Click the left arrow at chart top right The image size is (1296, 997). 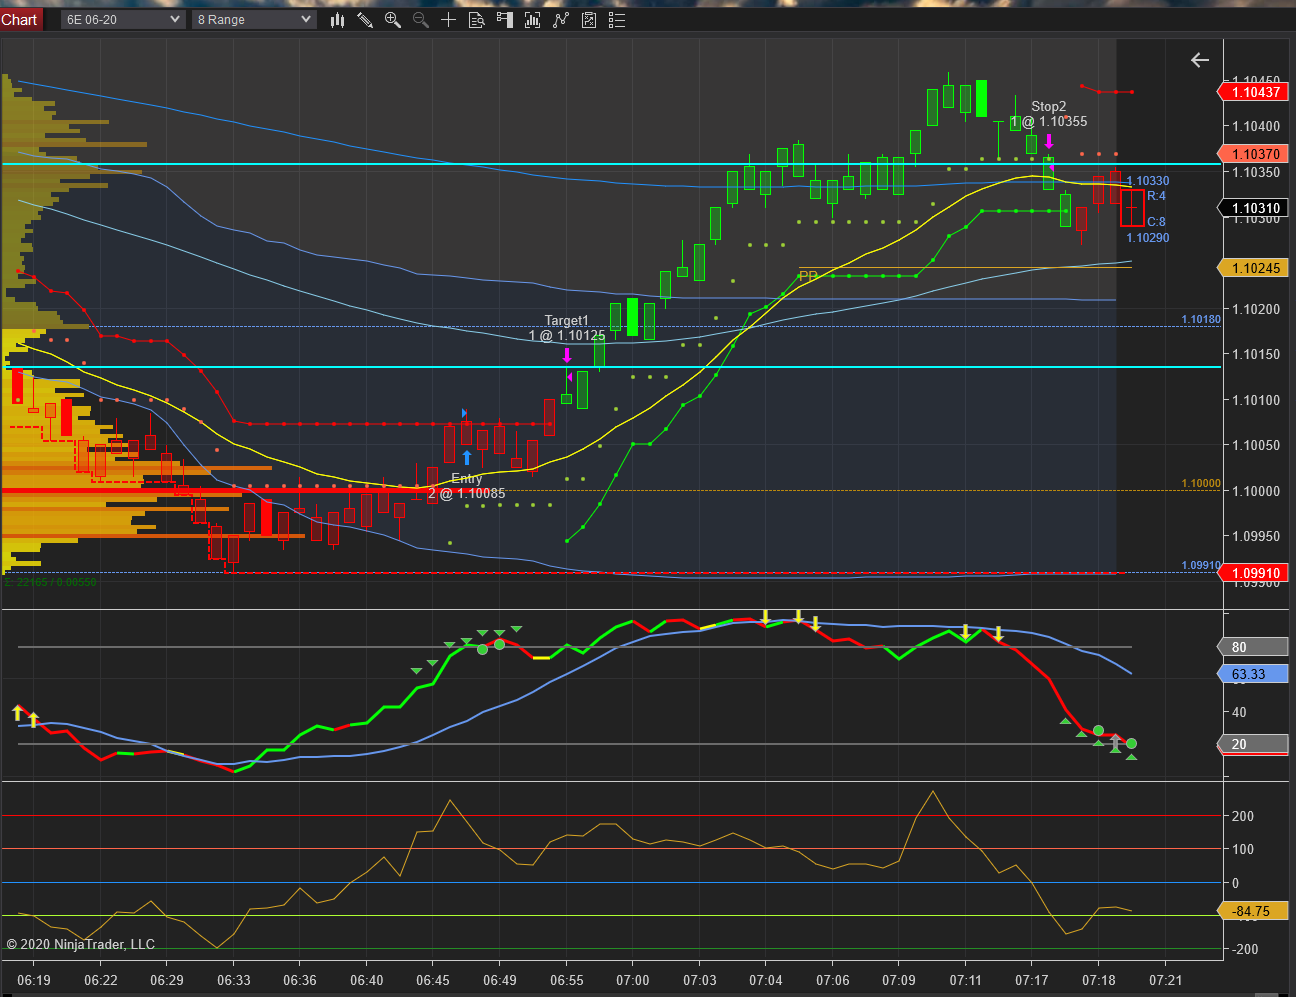point(1200,60)
